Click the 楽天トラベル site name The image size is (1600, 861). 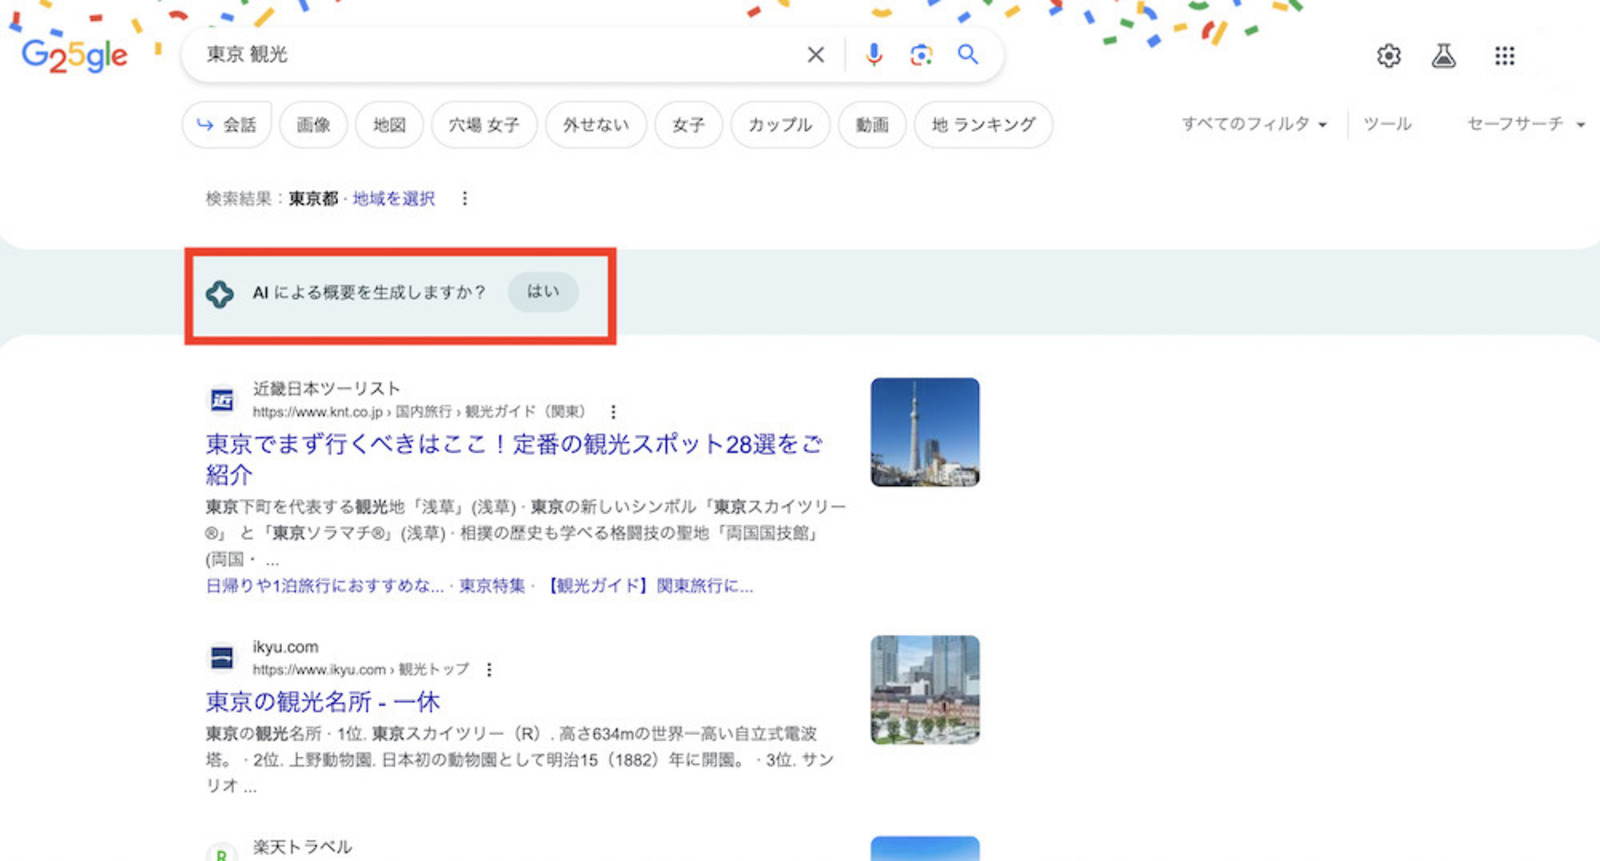pos(302,847)
